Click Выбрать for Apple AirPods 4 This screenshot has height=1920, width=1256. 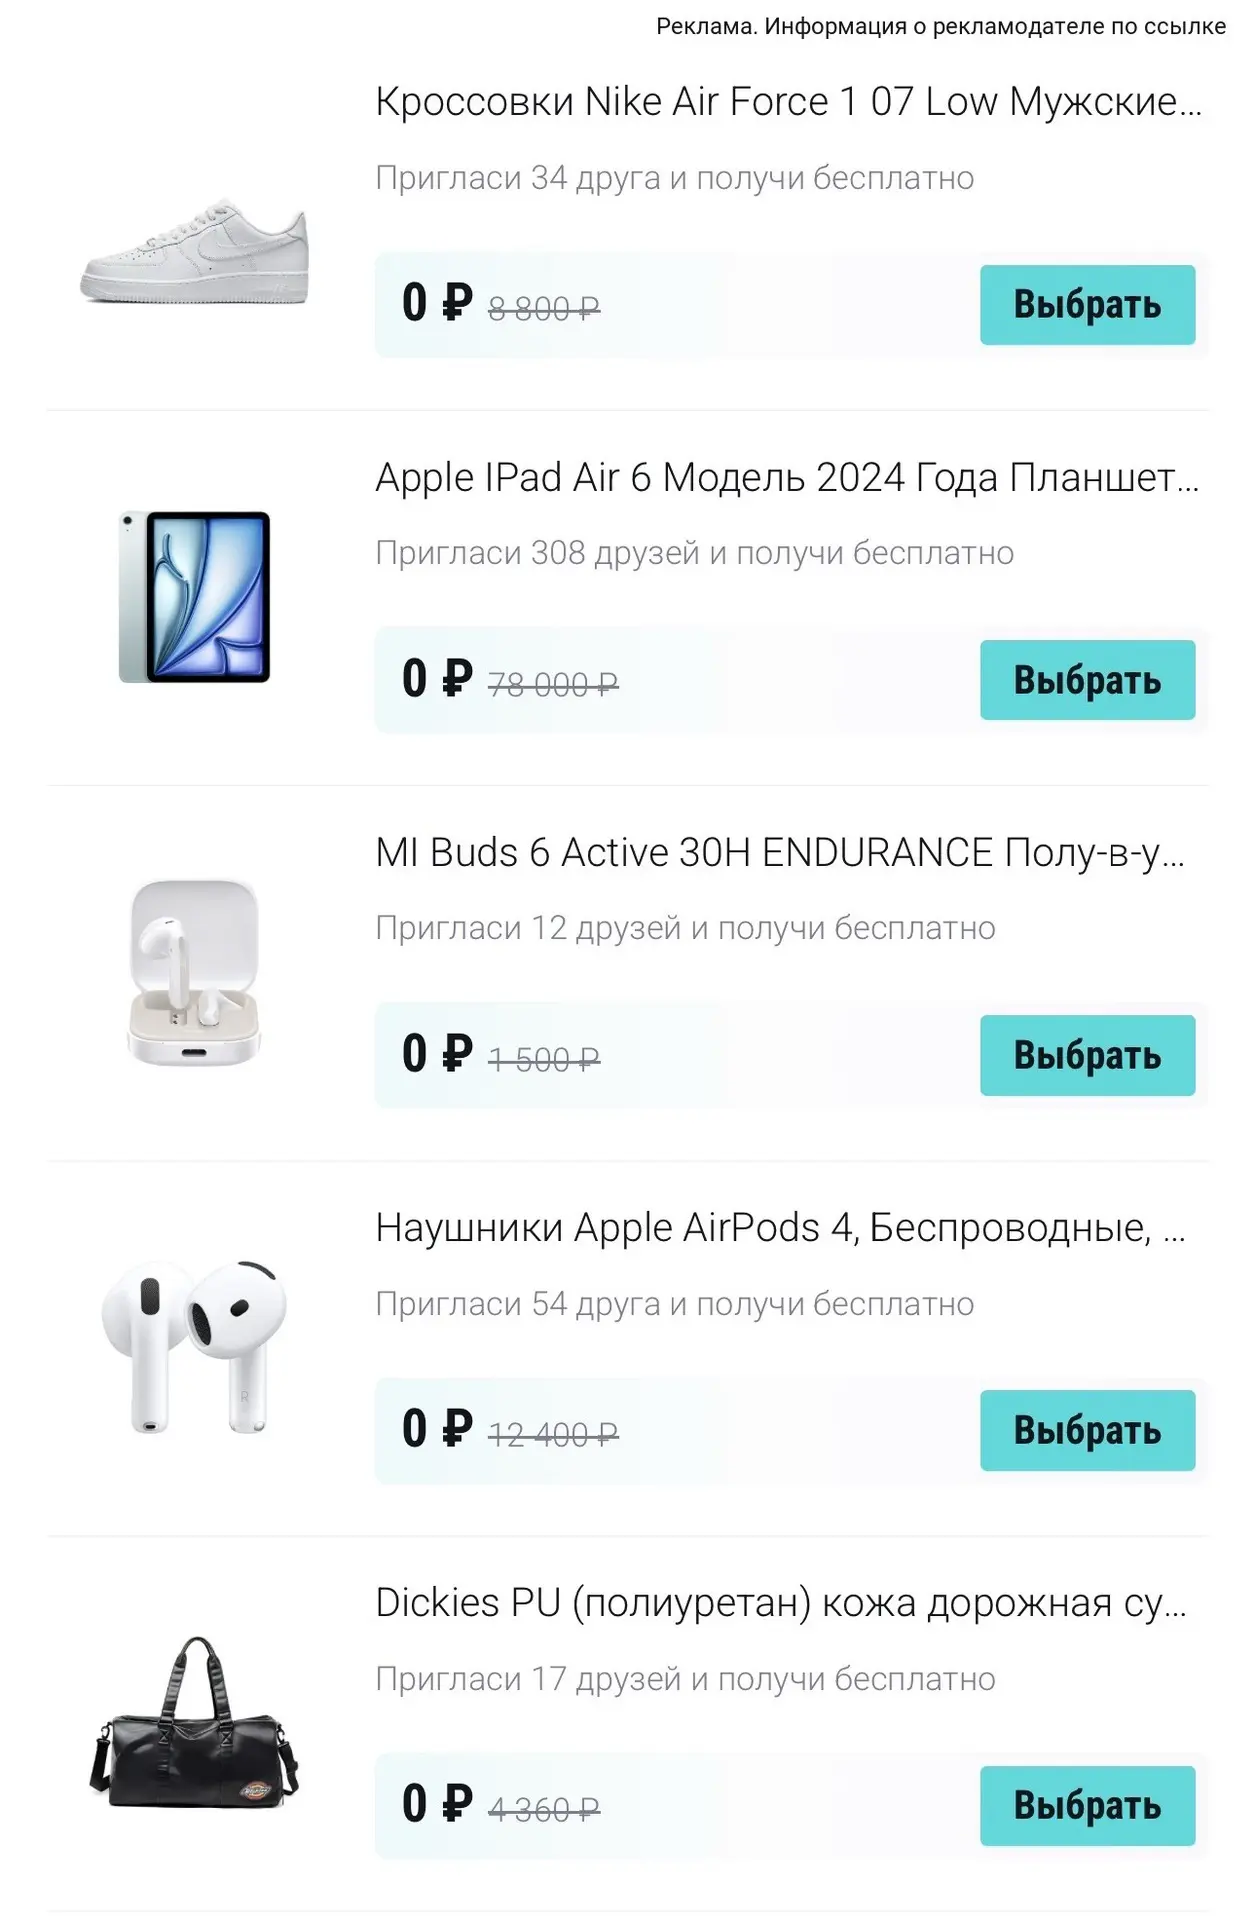pos(1087,1430)
